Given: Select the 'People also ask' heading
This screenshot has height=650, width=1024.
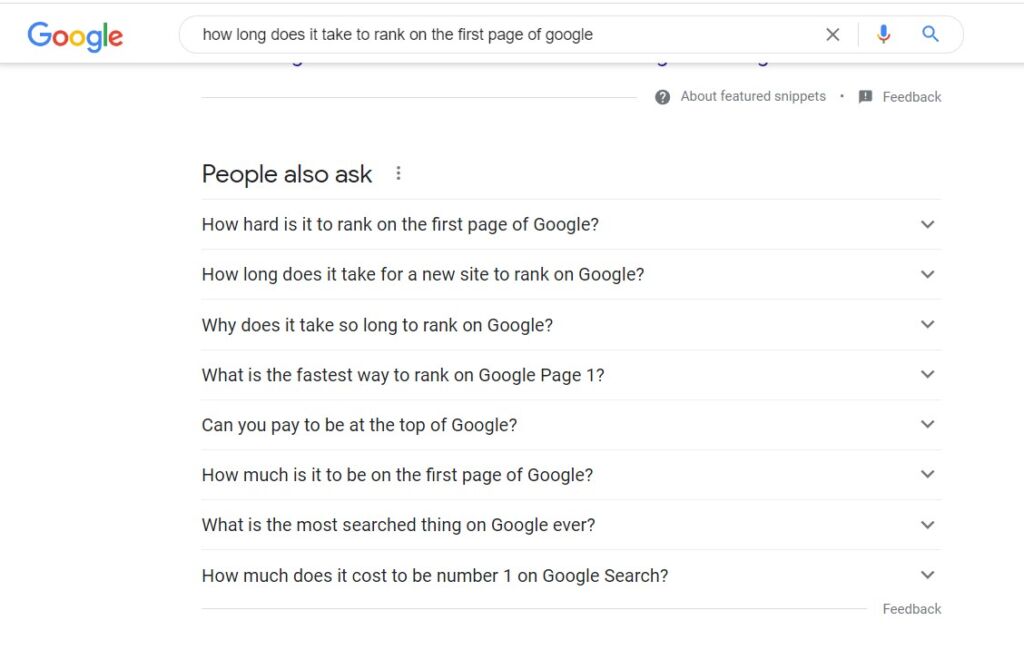Looking at the screenshot, I should pyautogui.click(x=287, y=174).
